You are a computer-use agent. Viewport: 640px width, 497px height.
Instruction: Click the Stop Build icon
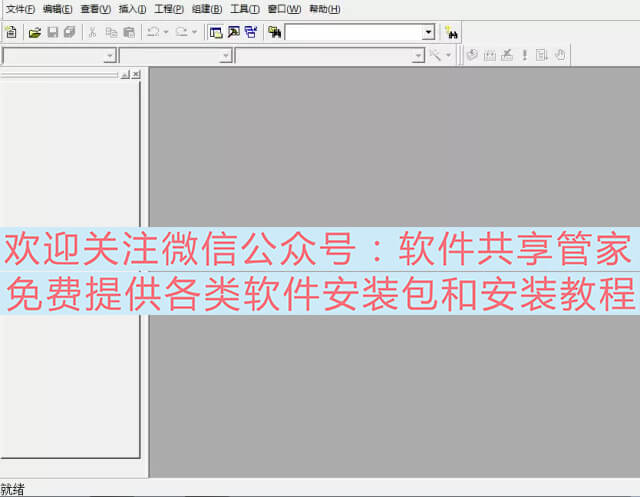(x=507, y=55)
